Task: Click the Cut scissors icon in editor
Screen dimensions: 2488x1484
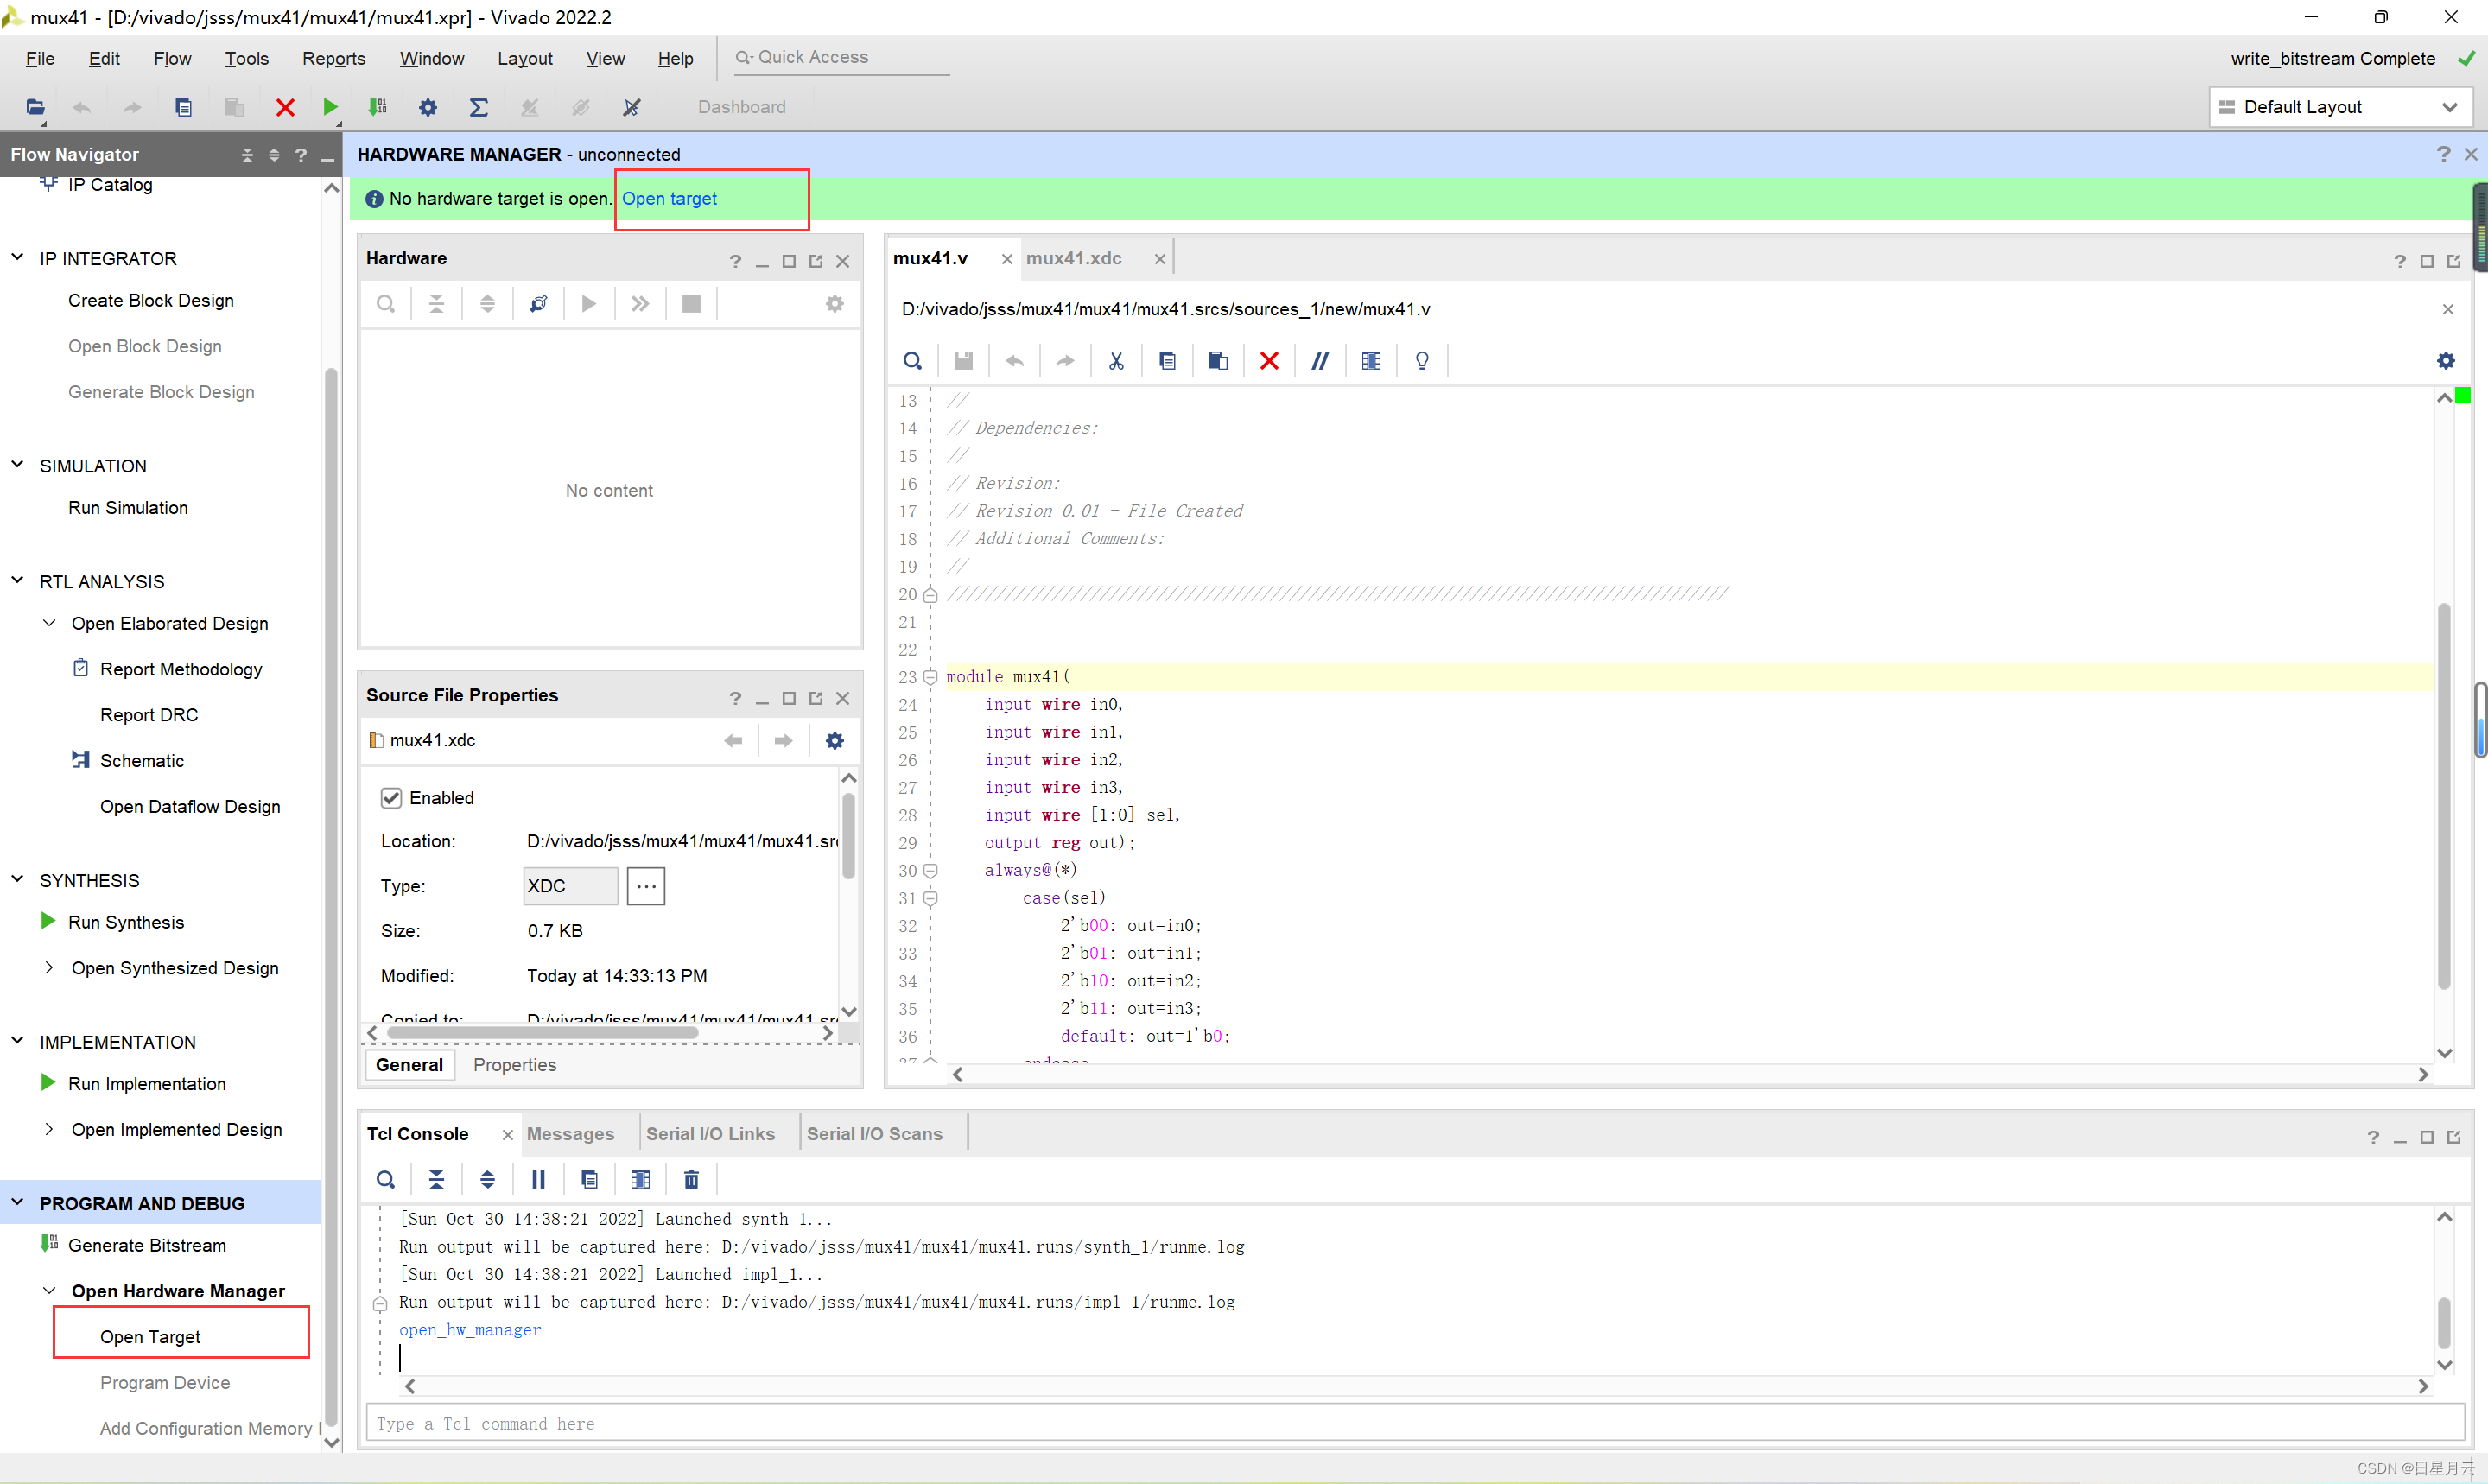Action: [1116, 361]
